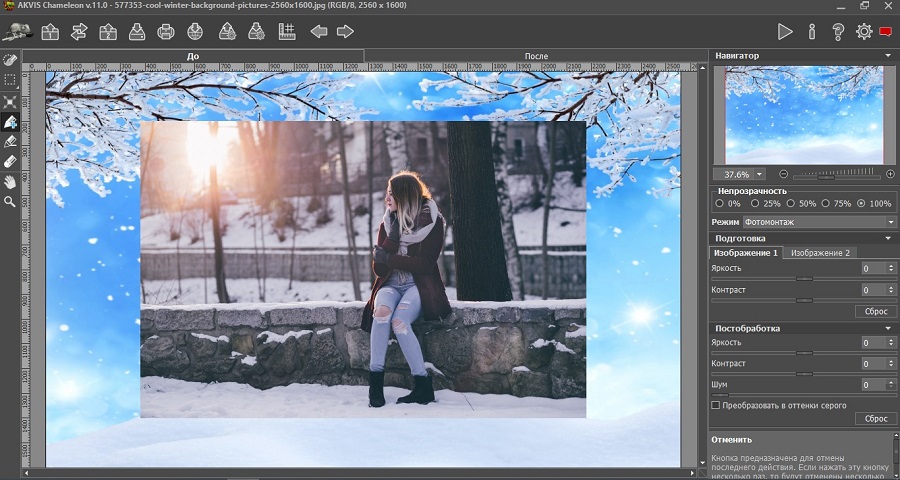This screenshot has height=480, width=900.
Task: Switch to the Изображение 2 tab
Action: [820, 253]
